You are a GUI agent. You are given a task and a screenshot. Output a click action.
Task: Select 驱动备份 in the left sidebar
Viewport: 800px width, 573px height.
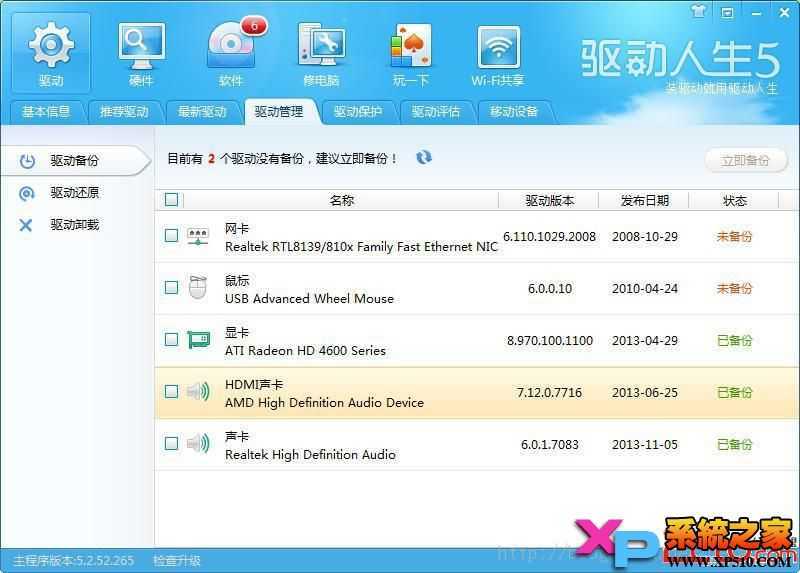76,161
